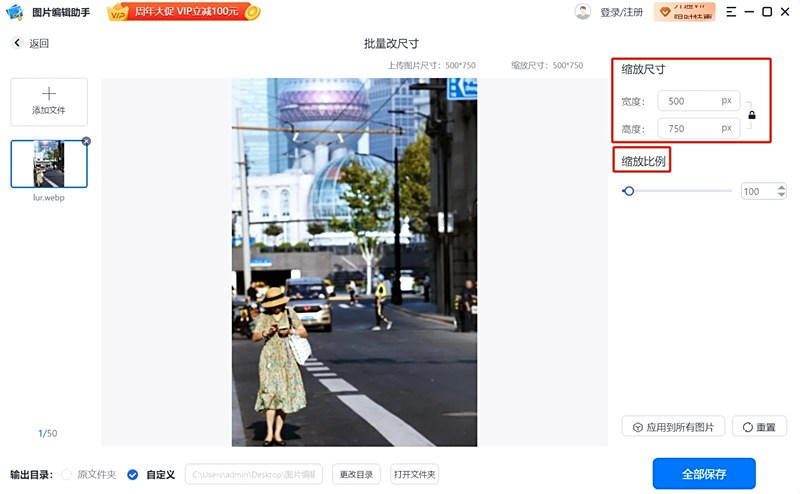Click the lur.webp file name

point(49,197)
